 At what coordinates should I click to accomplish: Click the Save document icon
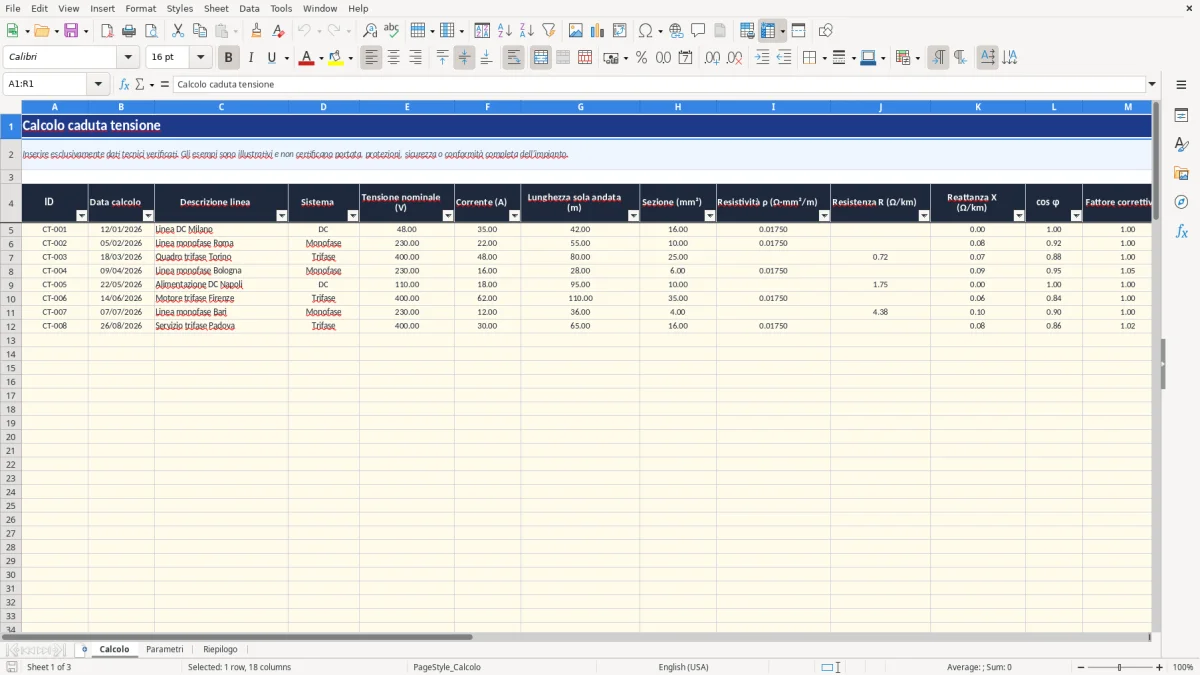point(71,31)
